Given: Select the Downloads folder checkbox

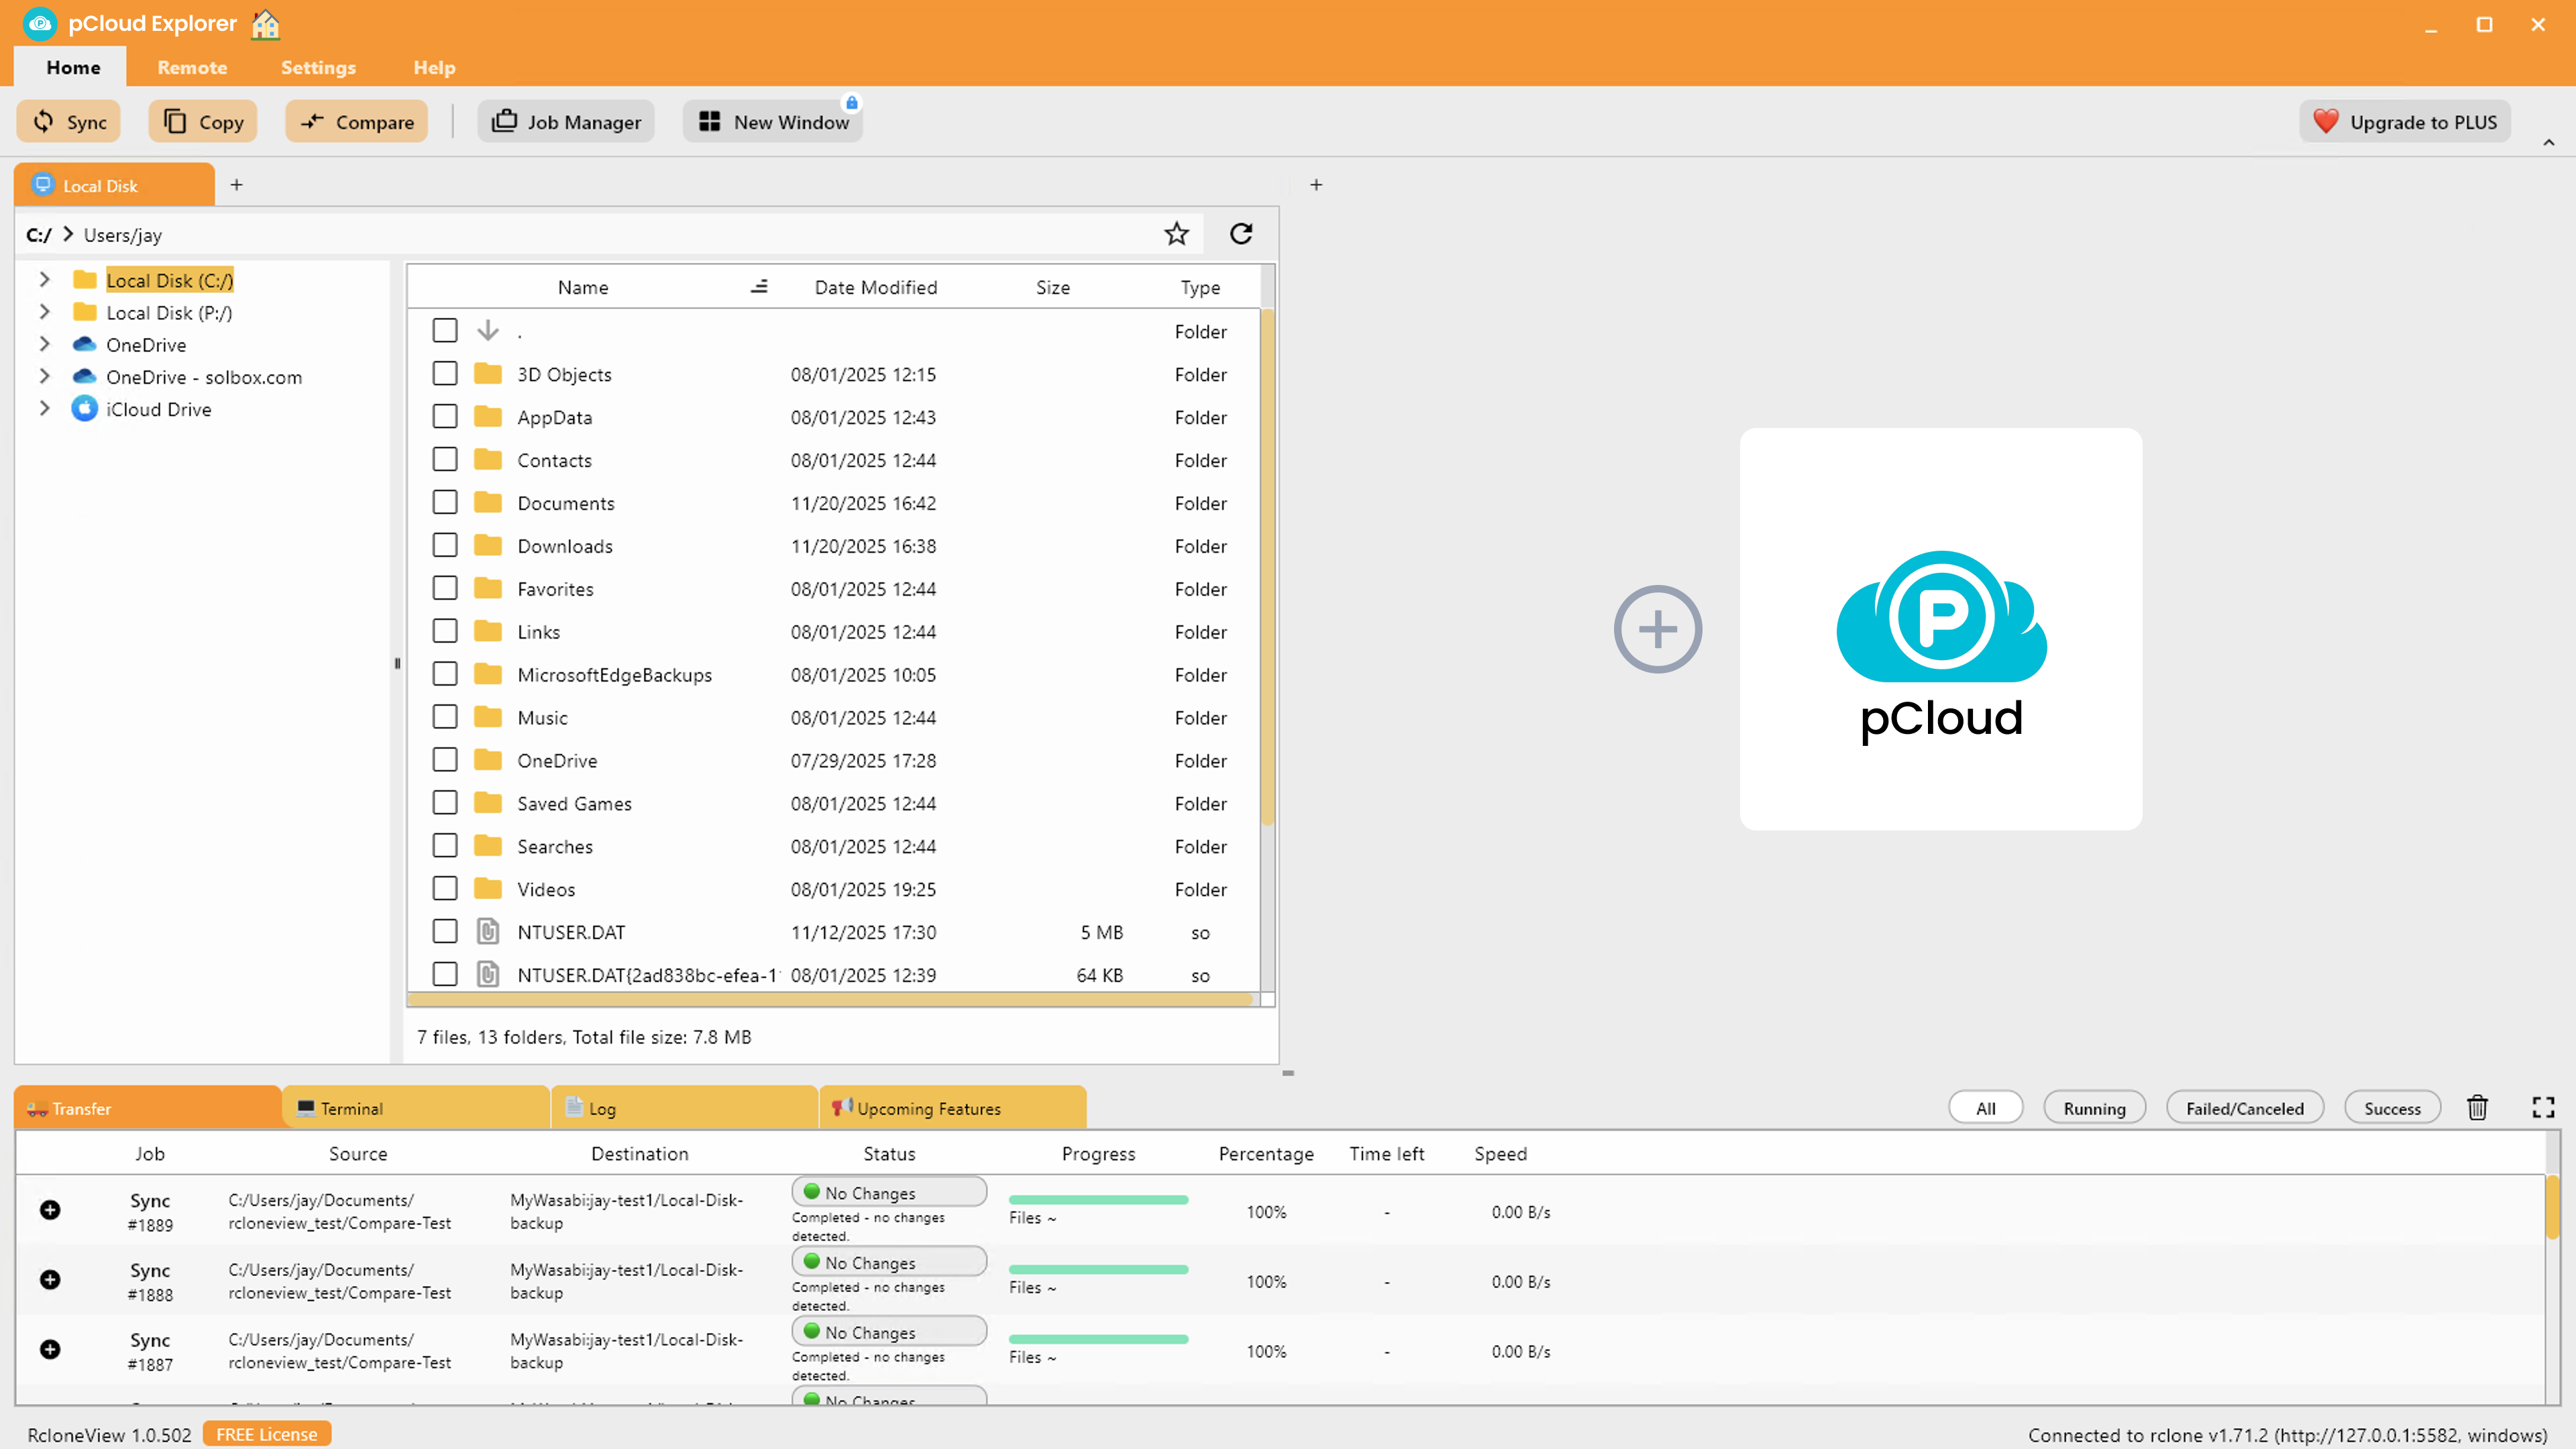Looking at the screenshot, I should 445,546.
